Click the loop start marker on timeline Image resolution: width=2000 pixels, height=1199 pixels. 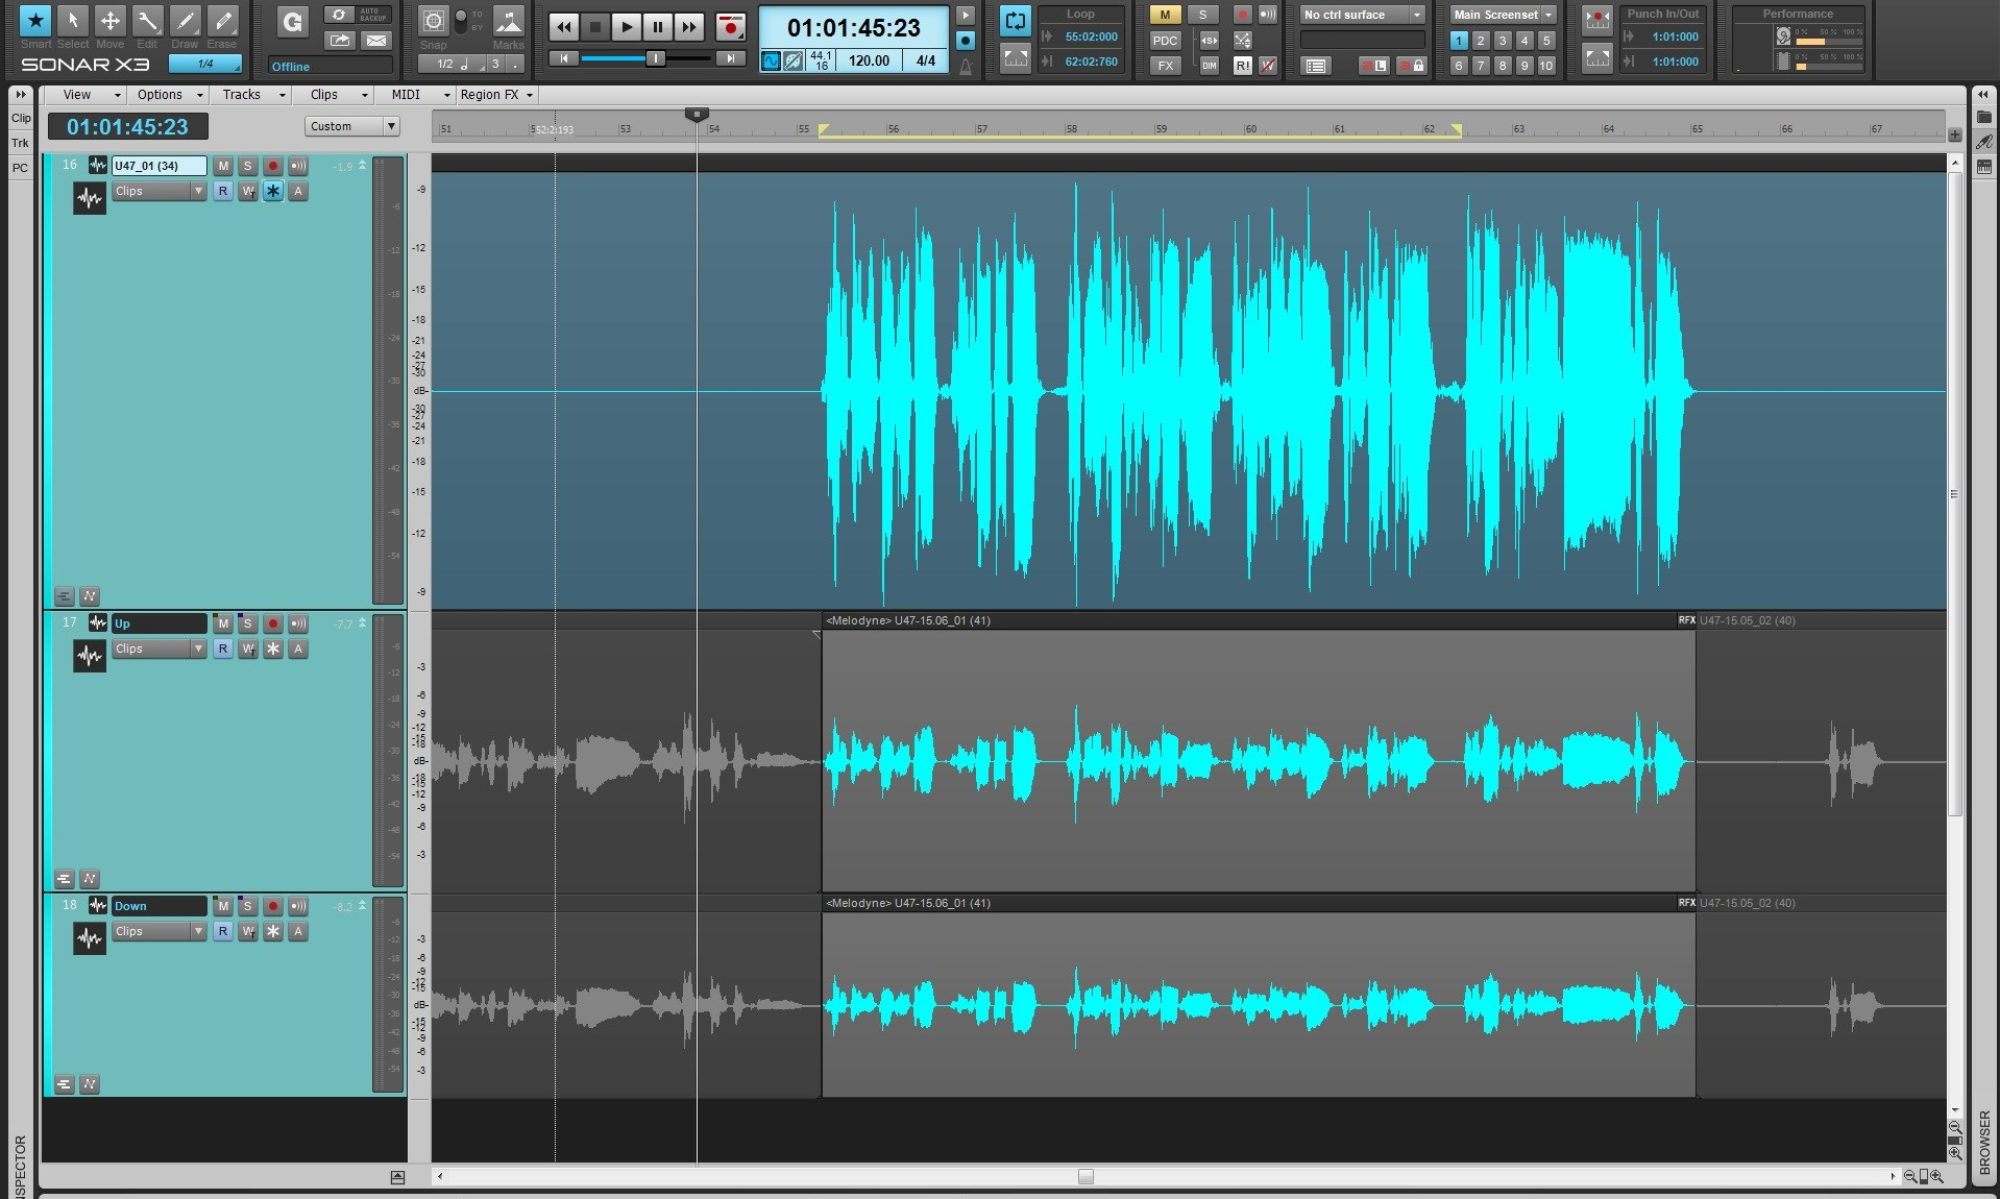click(x=823, y=130)
